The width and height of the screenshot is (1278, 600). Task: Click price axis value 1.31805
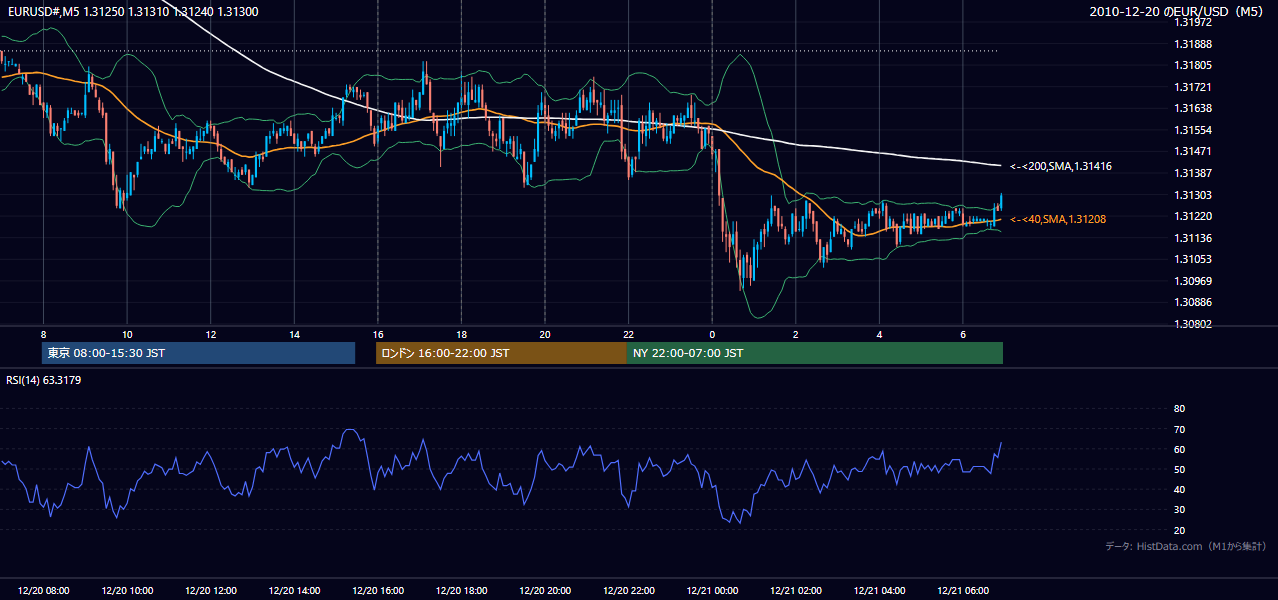[1193, 65]
